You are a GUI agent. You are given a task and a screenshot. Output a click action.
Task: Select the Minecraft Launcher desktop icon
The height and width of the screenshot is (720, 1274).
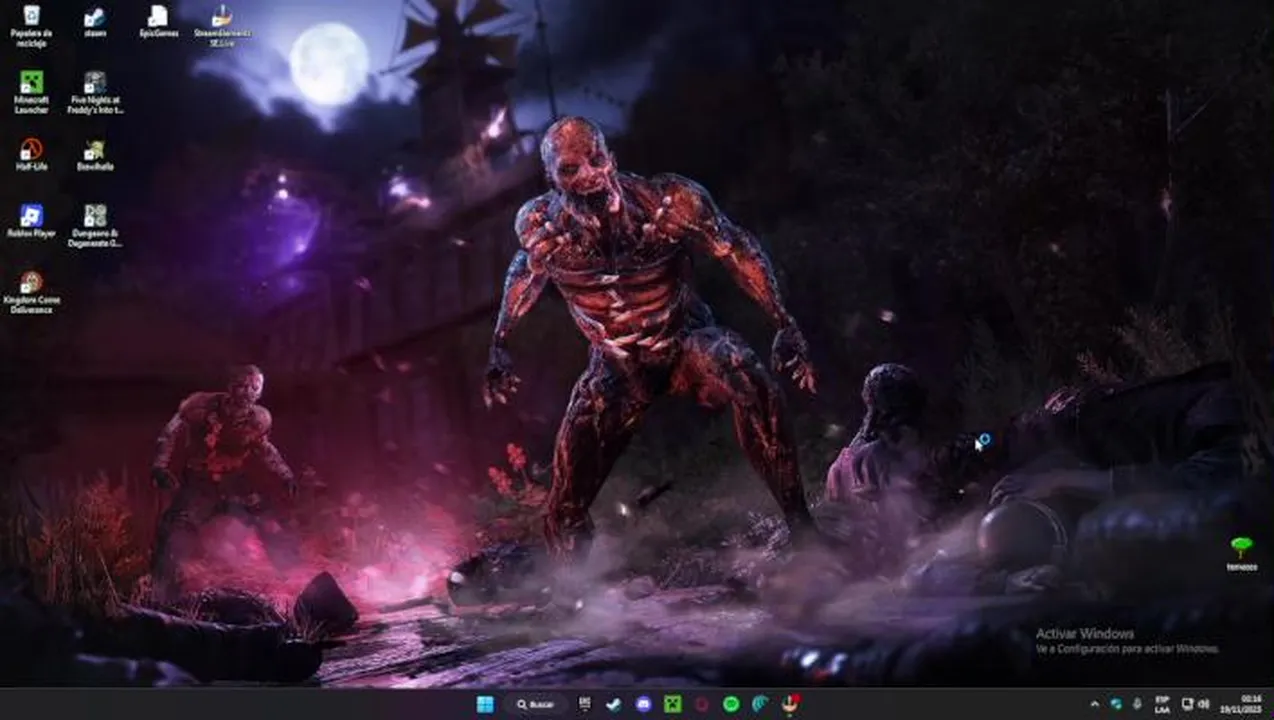tap(31, 92)
